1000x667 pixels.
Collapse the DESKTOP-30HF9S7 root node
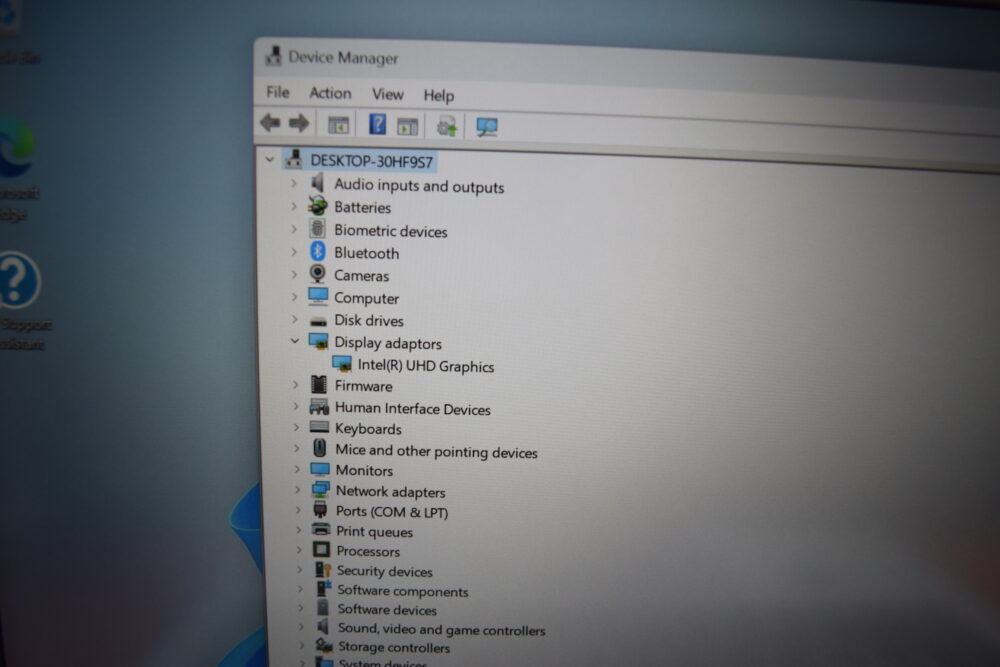click(270, 159)
